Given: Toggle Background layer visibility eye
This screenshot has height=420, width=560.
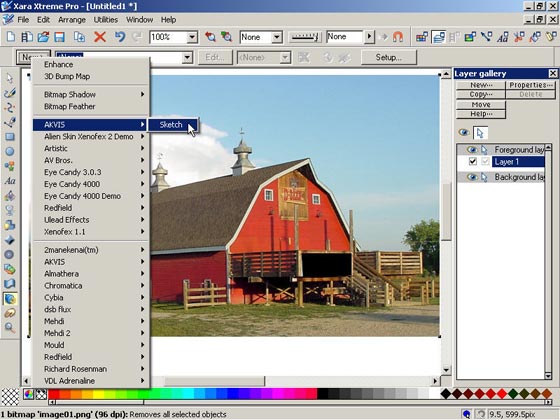Looking at the screenshot, I should pos(471,177).
